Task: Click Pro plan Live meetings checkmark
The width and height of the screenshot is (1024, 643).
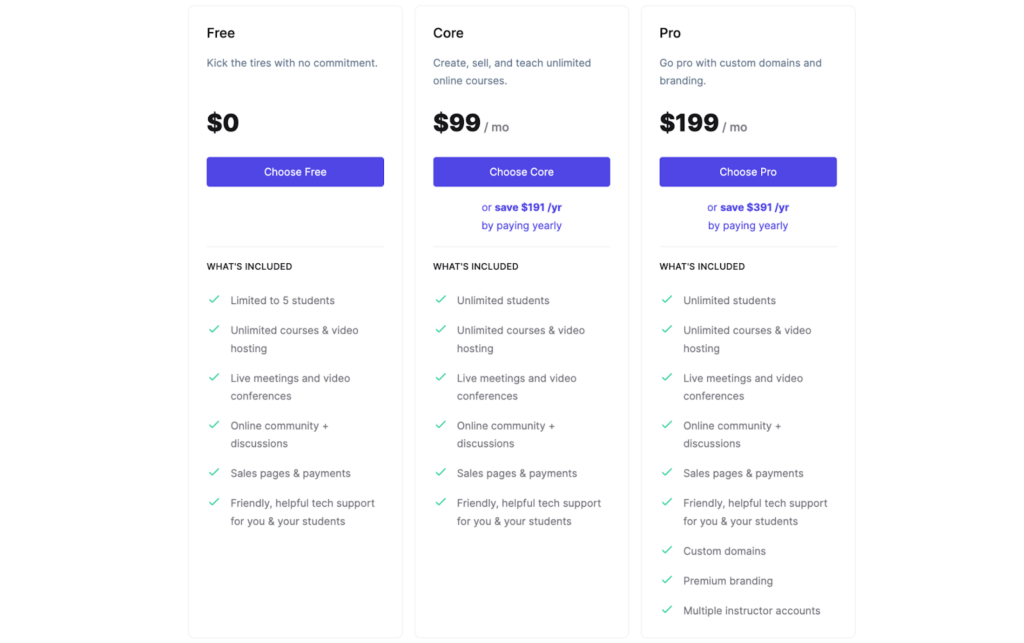Action: click(x=667, y=377)
